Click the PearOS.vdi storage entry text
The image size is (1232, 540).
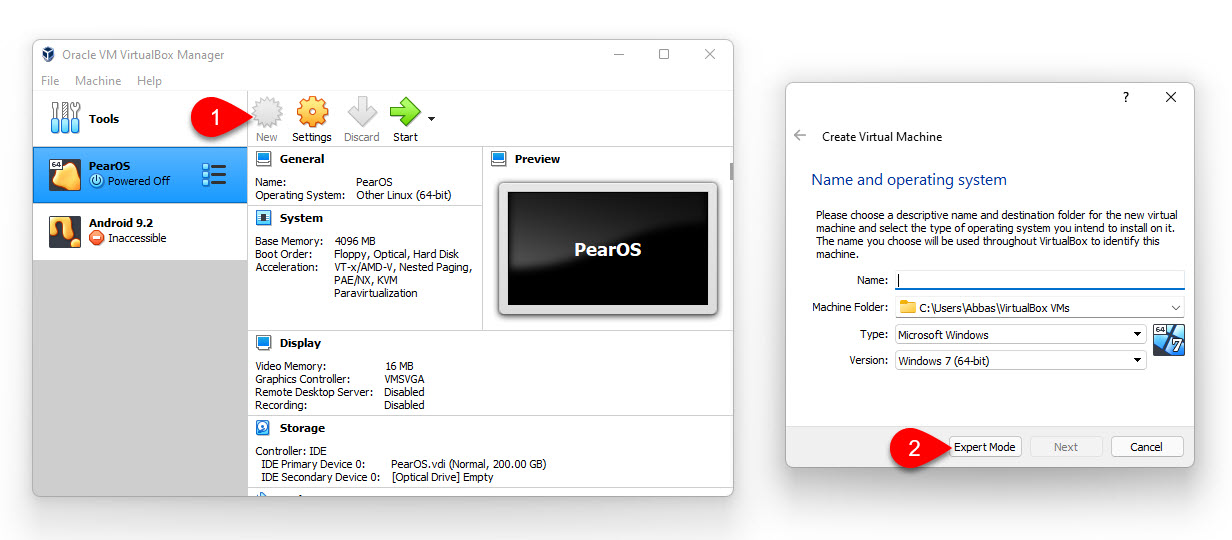point(468,464)
